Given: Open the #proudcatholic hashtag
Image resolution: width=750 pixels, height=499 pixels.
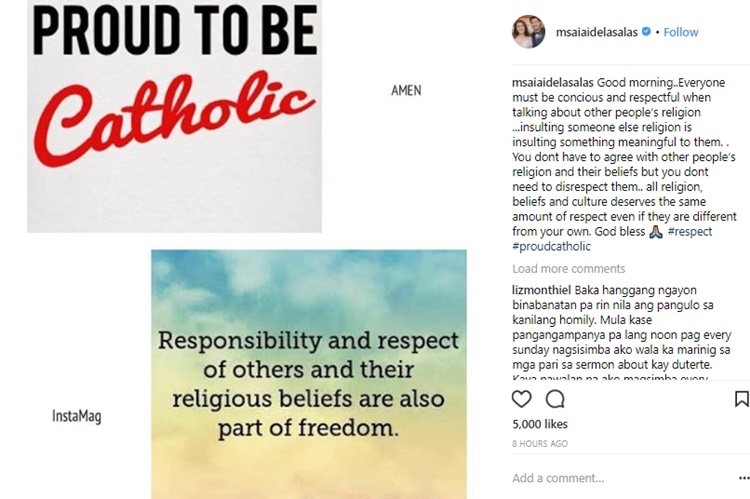Looking at the screenshot, I should (551, 246).
